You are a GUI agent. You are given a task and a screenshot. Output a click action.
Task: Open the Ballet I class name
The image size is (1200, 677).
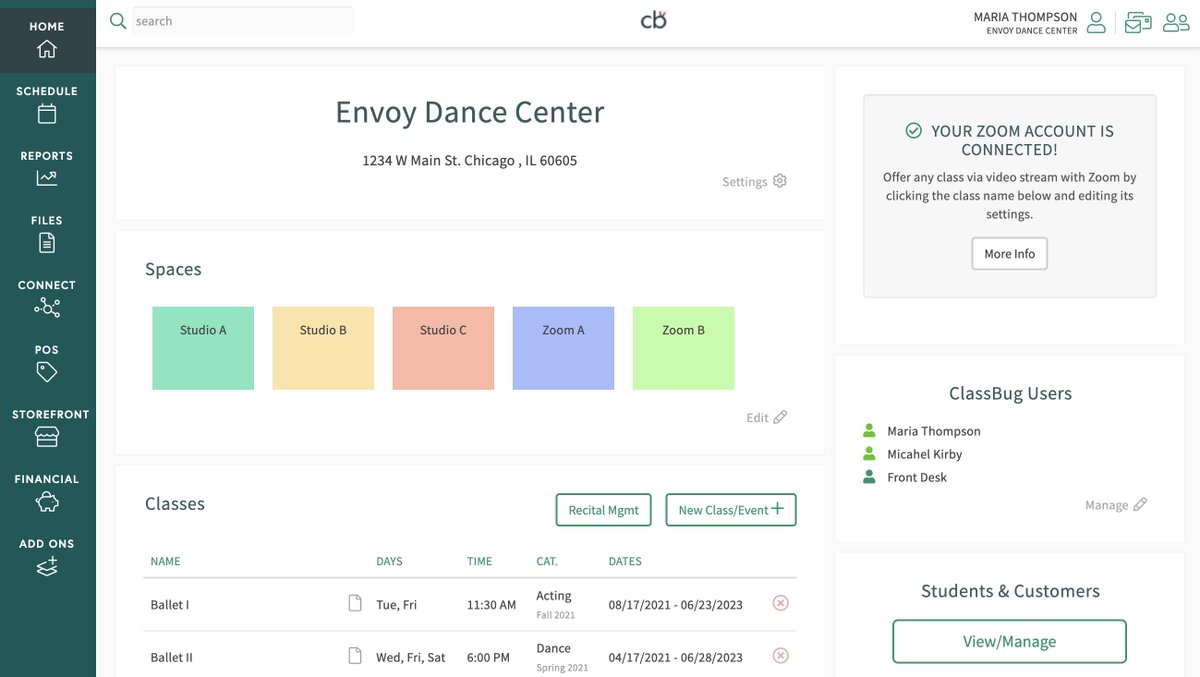(170, 605)
